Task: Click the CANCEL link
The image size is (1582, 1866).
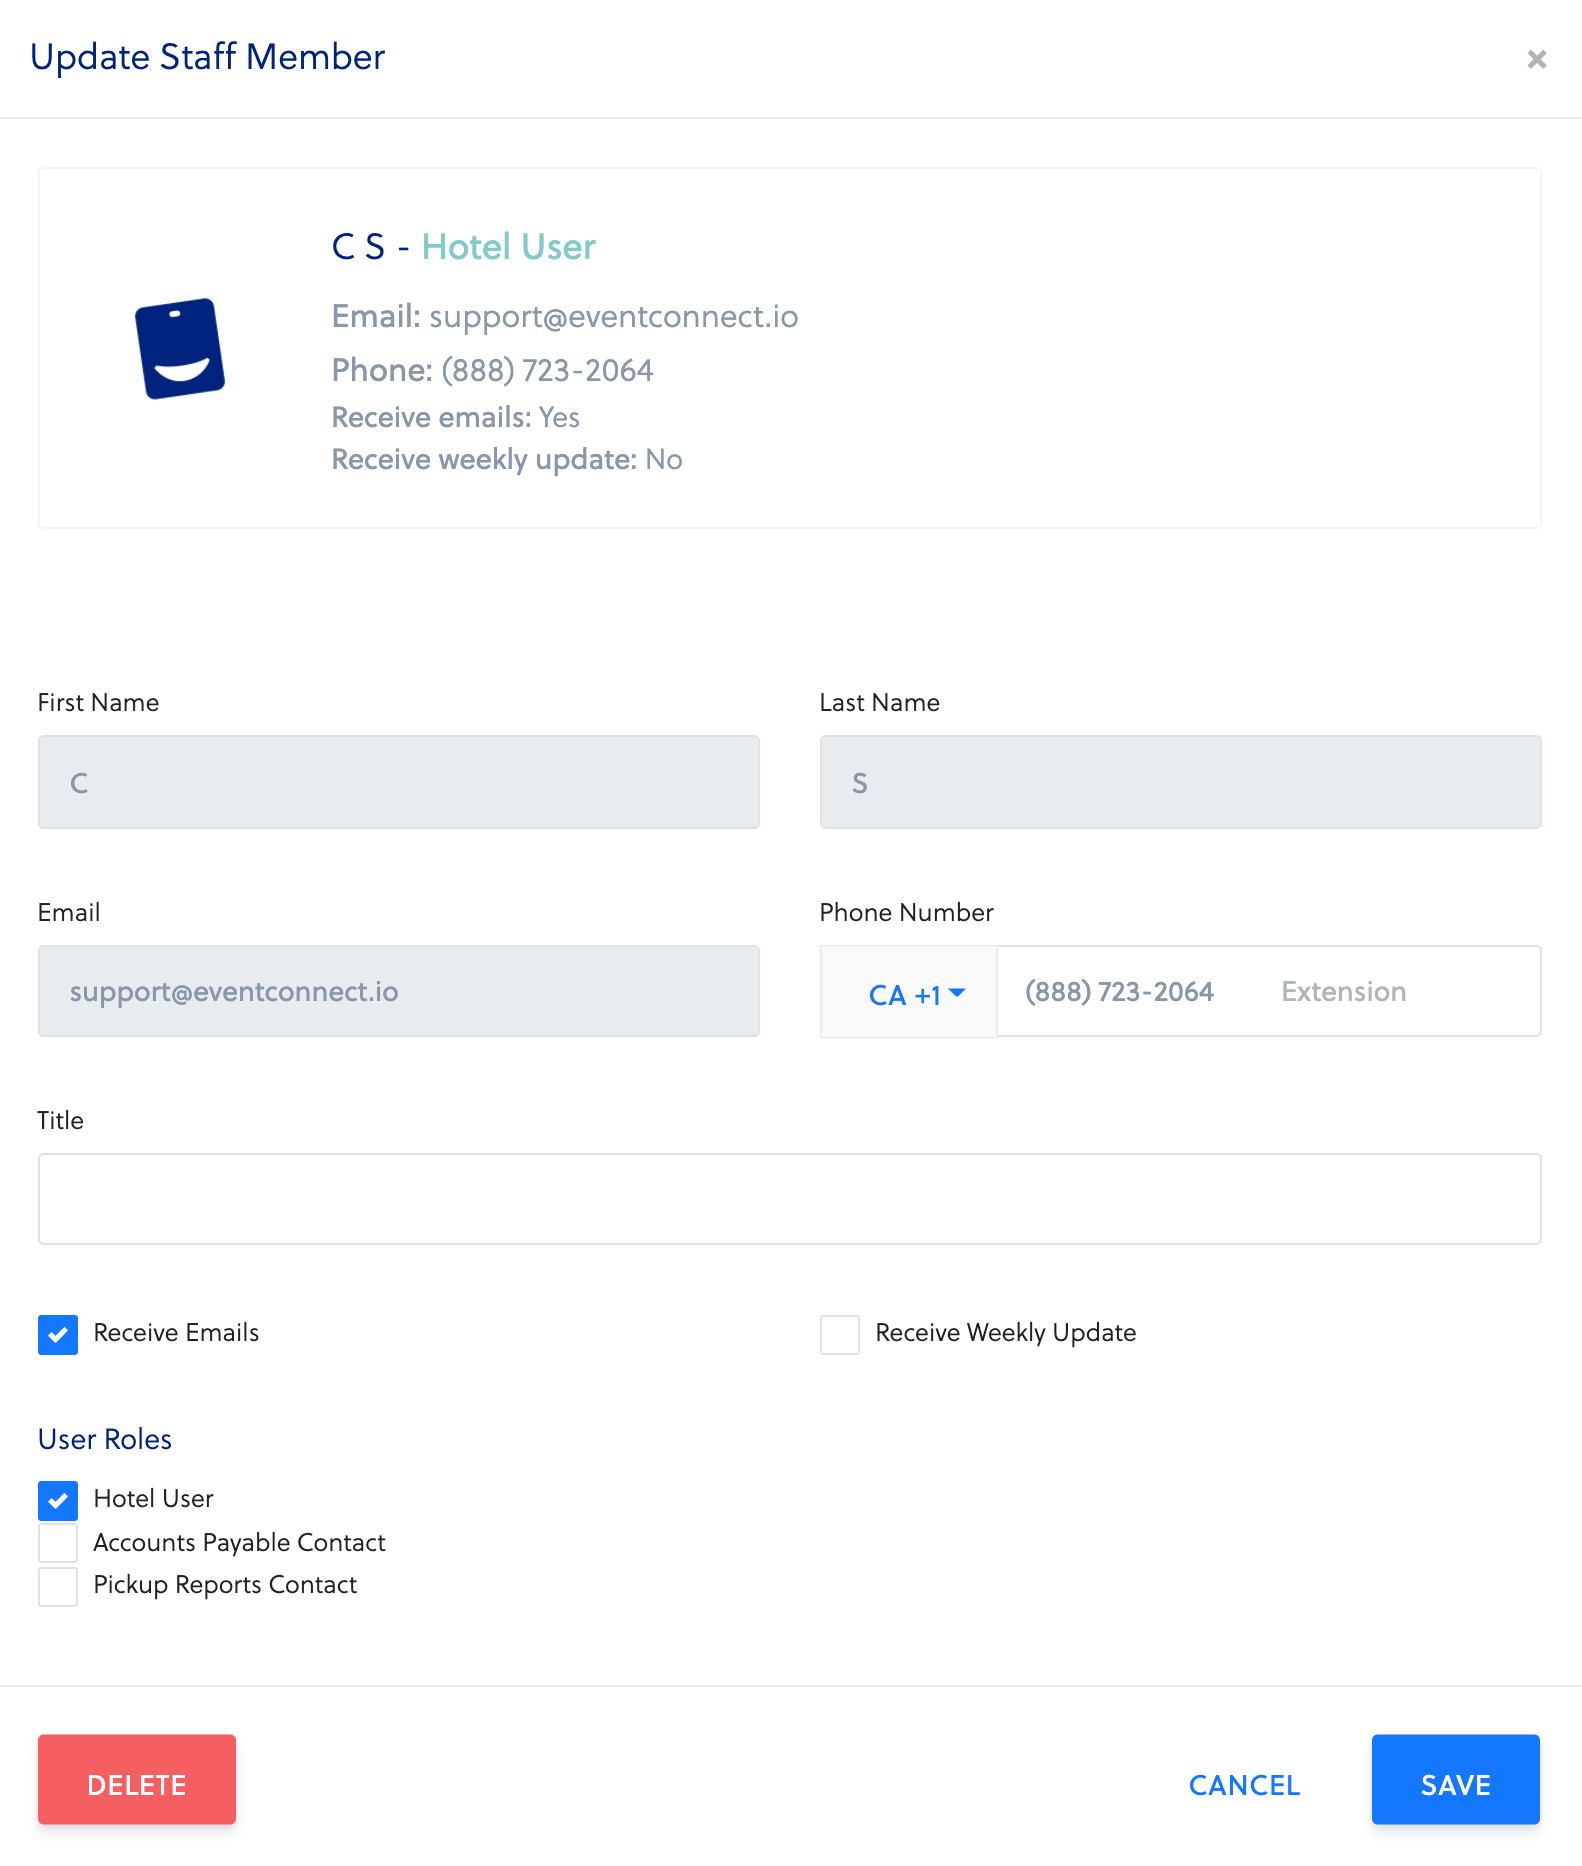Action: [x=1243, y=1785]
